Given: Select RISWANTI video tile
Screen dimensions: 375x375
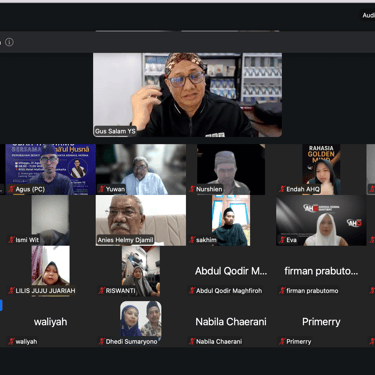Looking at the screenshot, I should [x=141, y=271].
